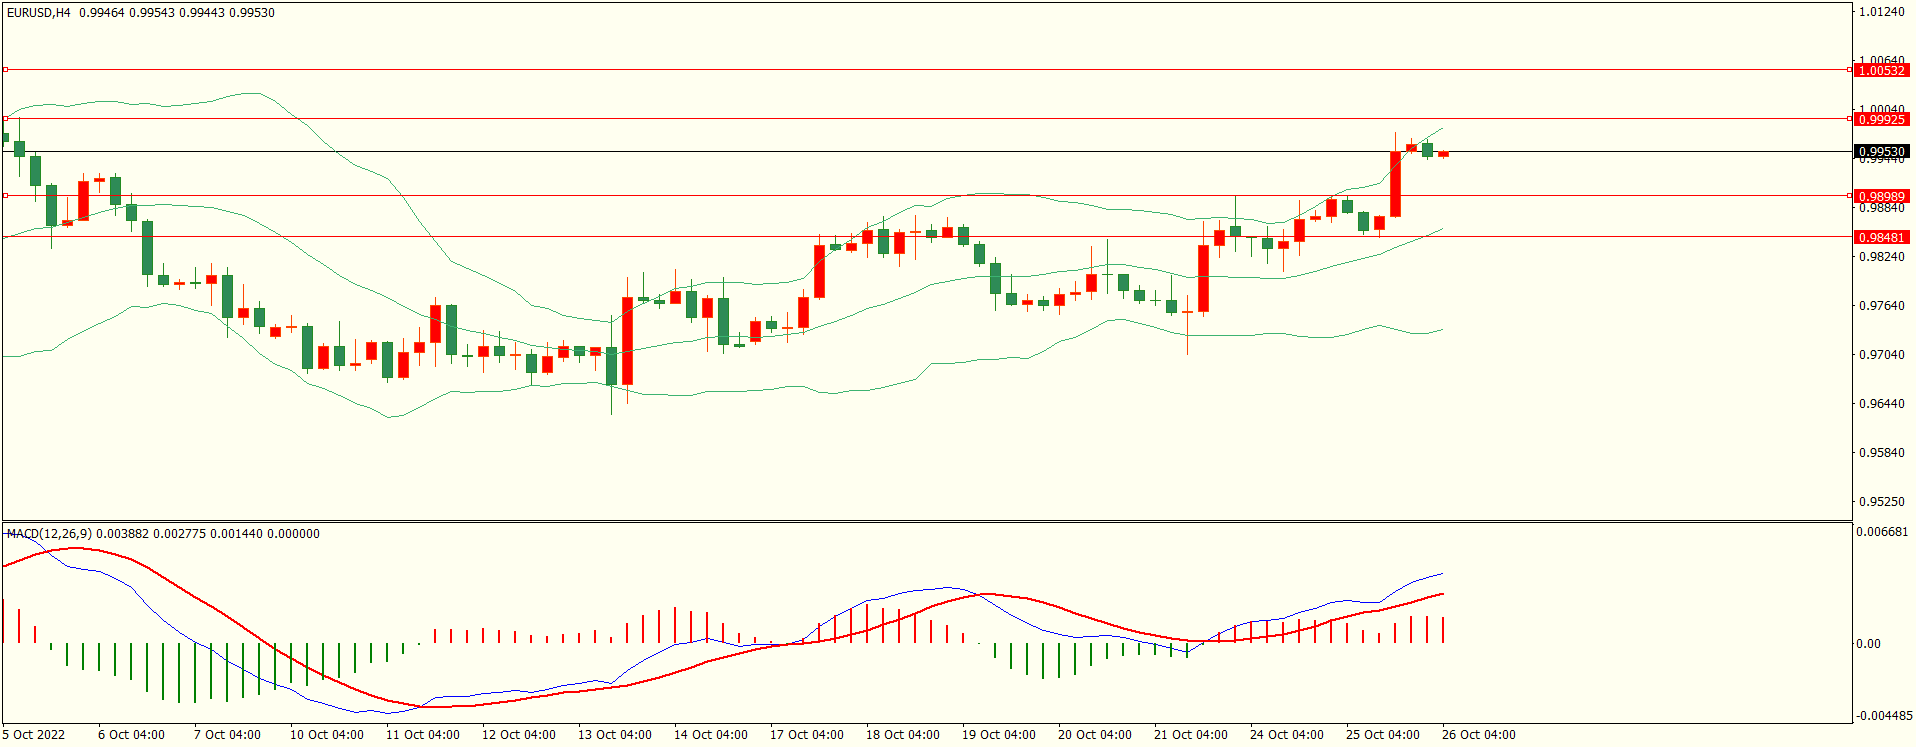Screen dimensions: 1916x747
Task: Click the divider between price chart and MACD
Action: tap(926, 521)
